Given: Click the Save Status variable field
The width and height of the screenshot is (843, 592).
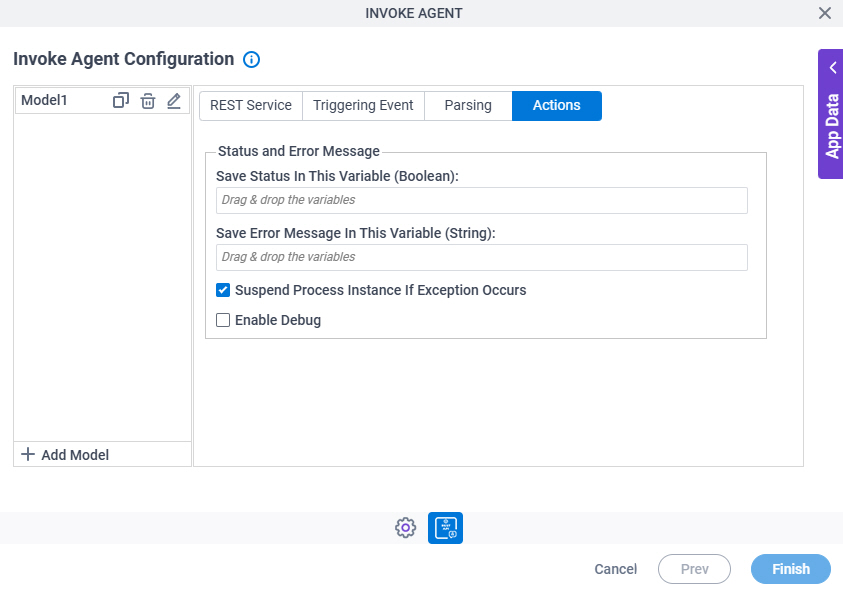Looking at the screenshot, I should click(482, 200).
